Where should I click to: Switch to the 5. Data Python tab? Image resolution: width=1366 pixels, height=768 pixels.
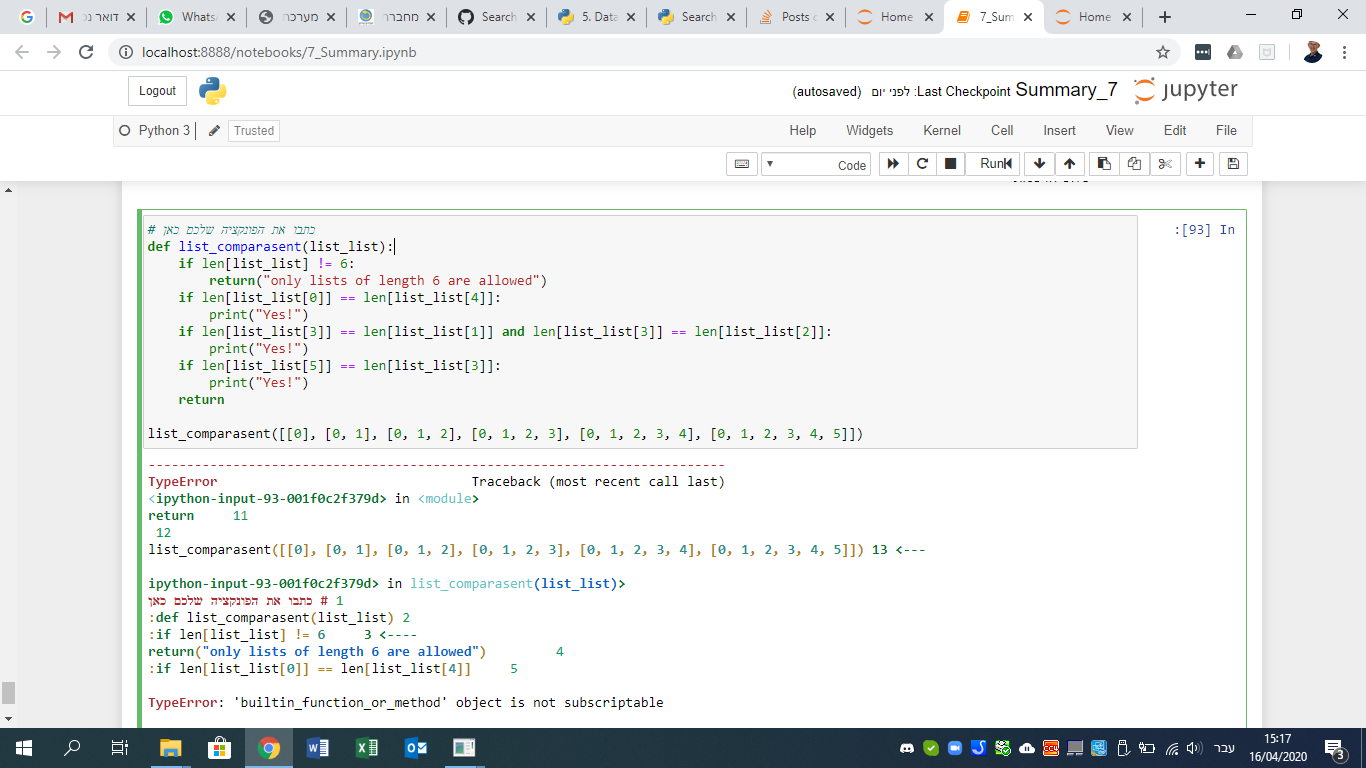[594, 17]
